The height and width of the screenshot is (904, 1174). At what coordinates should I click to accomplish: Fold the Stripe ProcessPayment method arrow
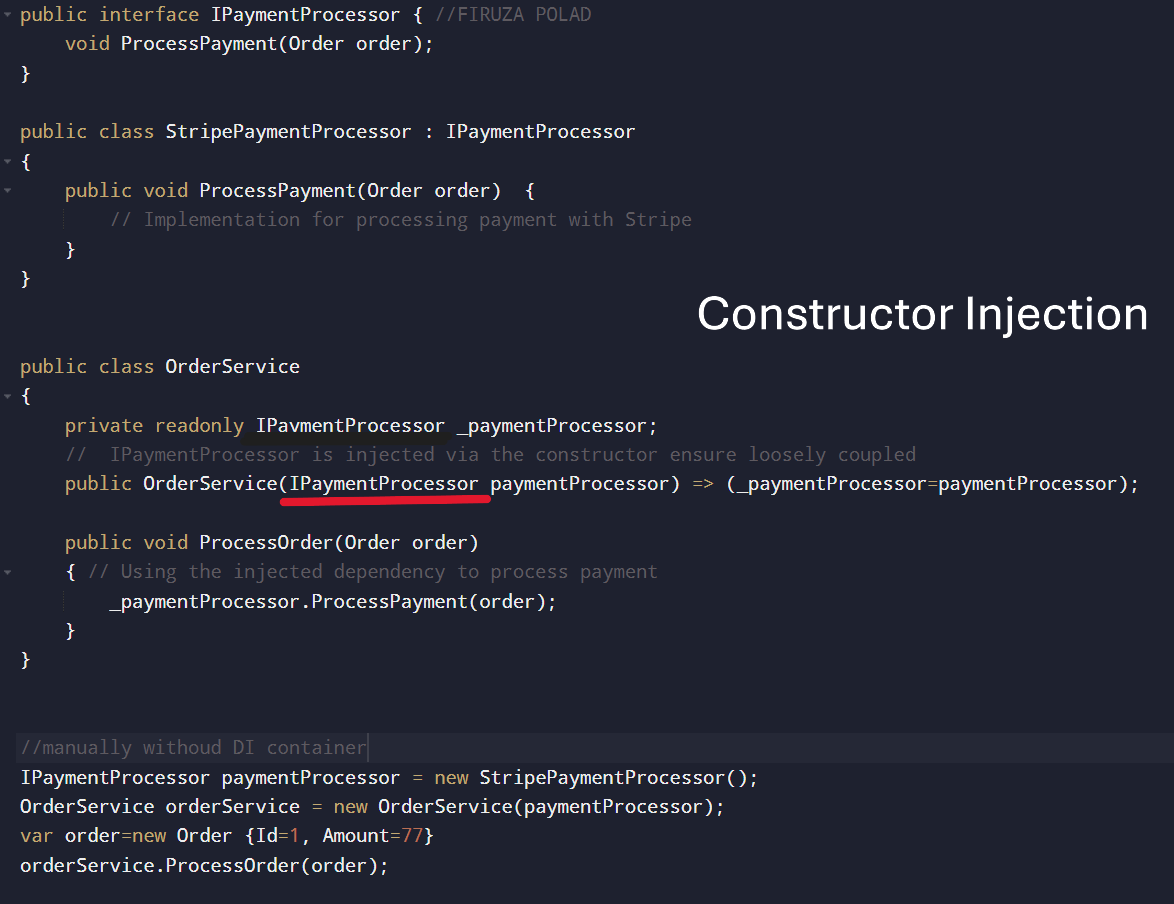point(7,190)
